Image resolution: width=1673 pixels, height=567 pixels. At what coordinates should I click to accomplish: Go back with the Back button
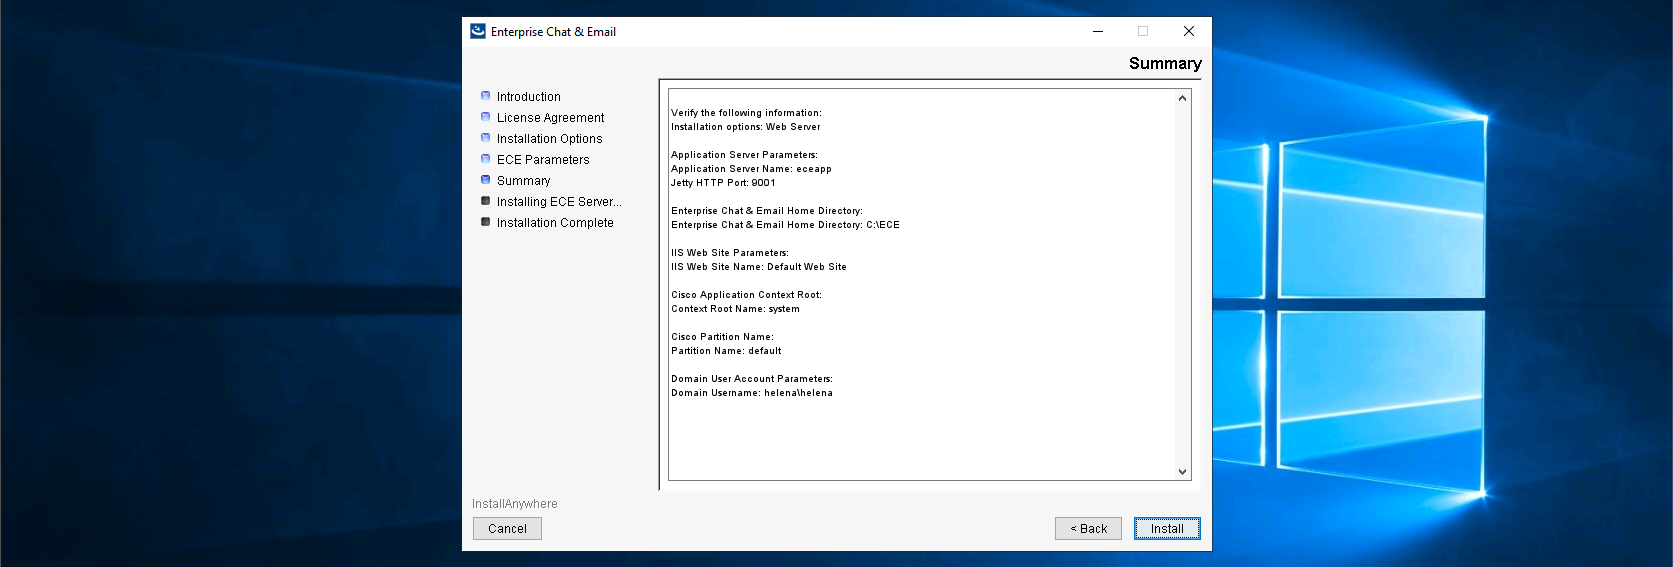click(1088, 529)
